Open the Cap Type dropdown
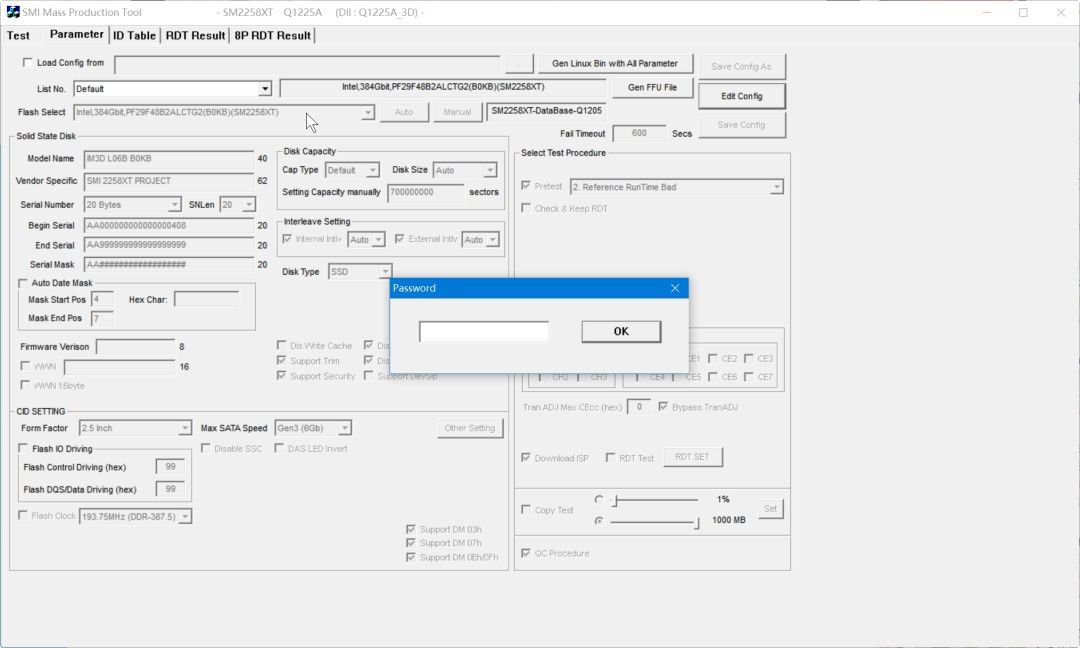The height and width of the screenshot is (648, 1080). coord(372,170)
